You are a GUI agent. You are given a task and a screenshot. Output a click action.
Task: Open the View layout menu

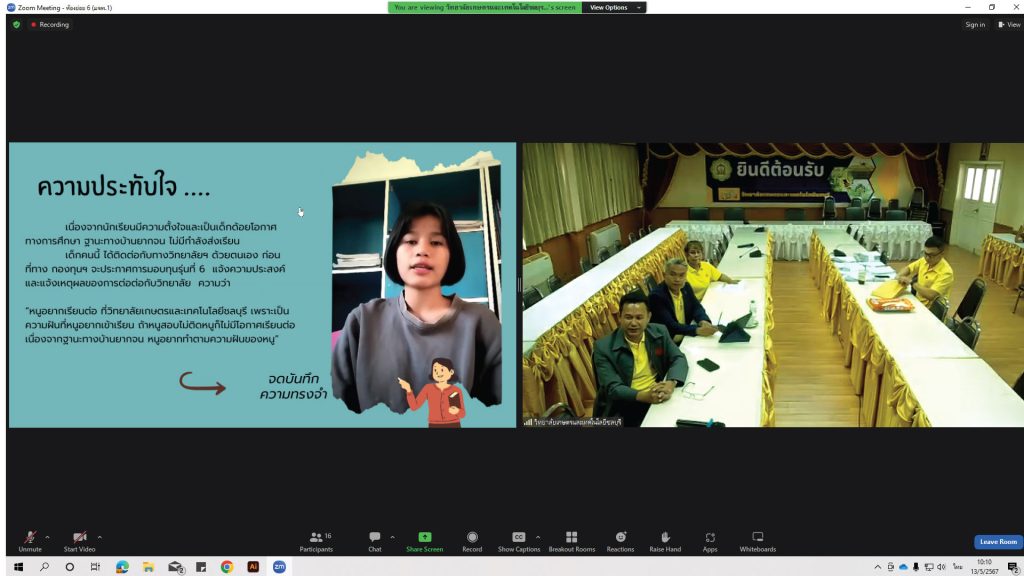pyautogui.click(x=1009, y=24)
